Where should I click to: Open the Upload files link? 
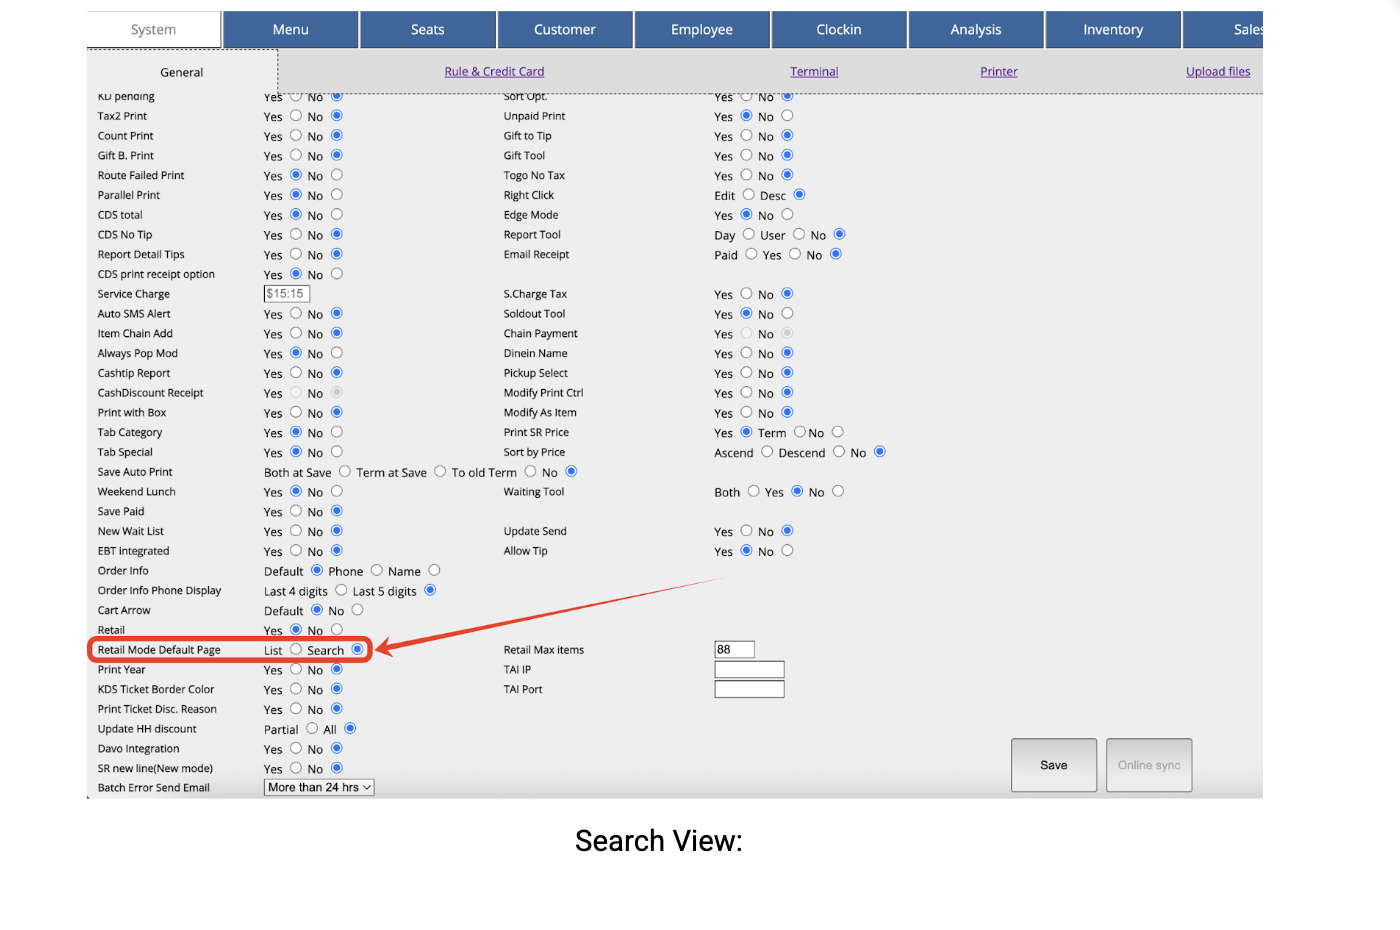pyautogui.click(x=1218, y=72)
